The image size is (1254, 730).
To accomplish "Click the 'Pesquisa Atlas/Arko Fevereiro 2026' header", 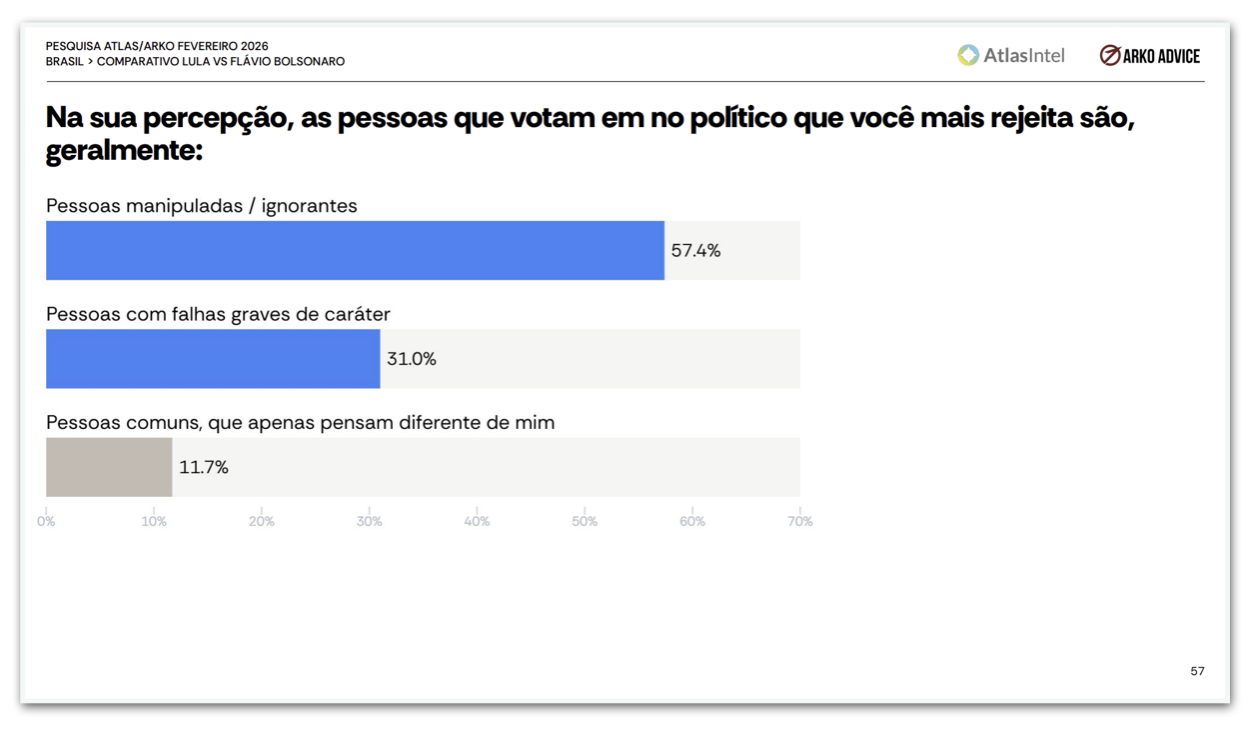I will (x=157, y=46).
